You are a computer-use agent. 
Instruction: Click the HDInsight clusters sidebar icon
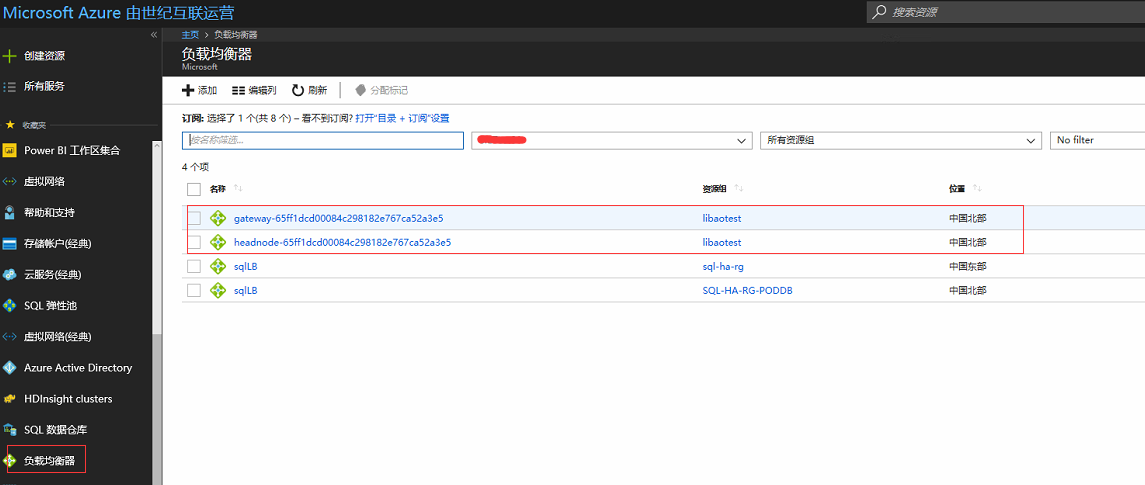click(10, 399)
